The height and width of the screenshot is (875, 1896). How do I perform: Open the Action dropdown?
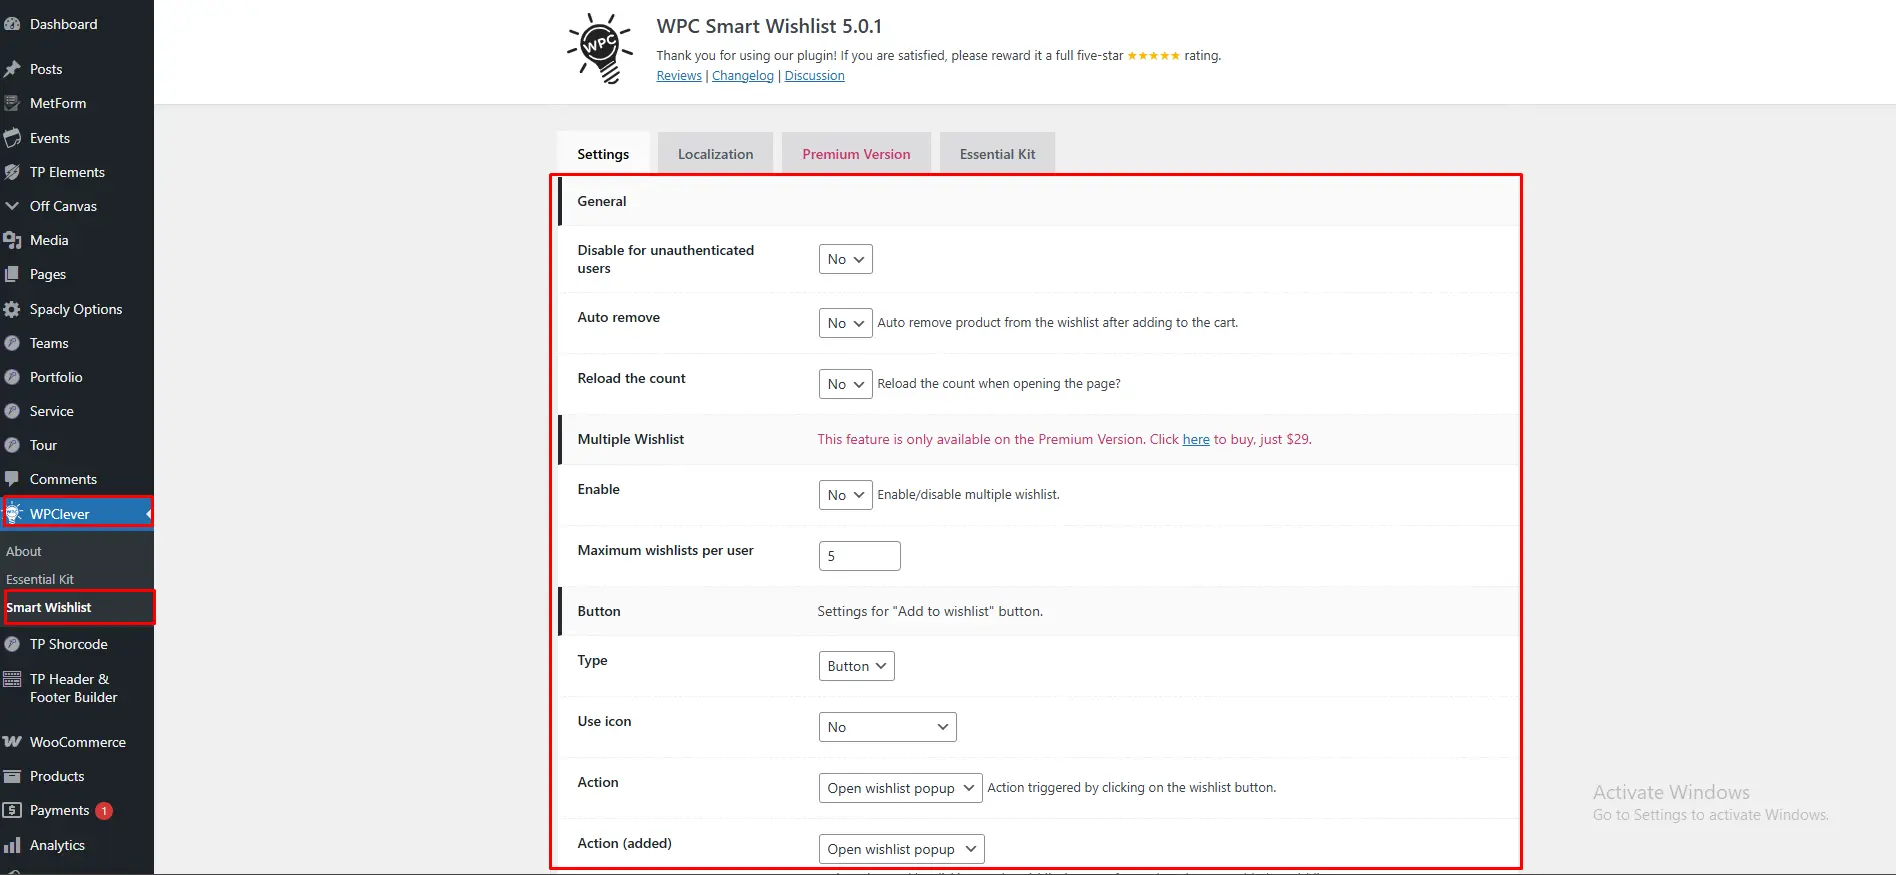point(900,788)
